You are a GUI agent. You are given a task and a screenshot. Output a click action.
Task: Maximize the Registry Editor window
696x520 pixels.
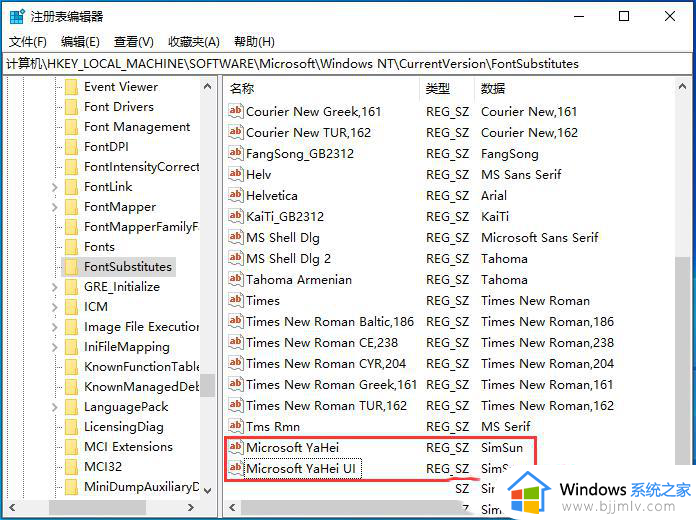click(624, 16)
